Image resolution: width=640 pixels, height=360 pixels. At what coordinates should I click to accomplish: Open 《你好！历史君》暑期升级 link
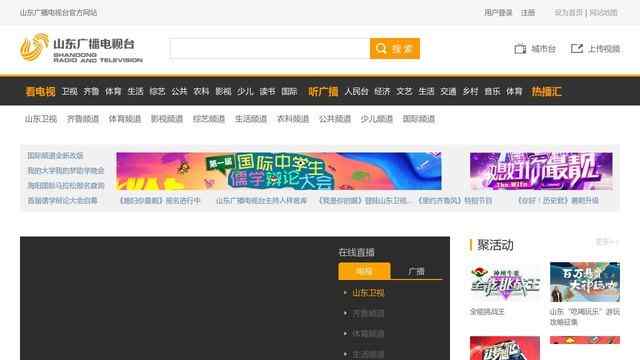click(558, 200)
